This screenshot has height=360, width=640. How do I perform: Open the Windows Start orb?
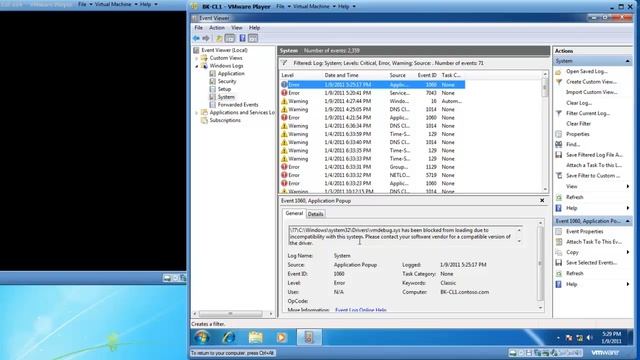pos(202,337)
